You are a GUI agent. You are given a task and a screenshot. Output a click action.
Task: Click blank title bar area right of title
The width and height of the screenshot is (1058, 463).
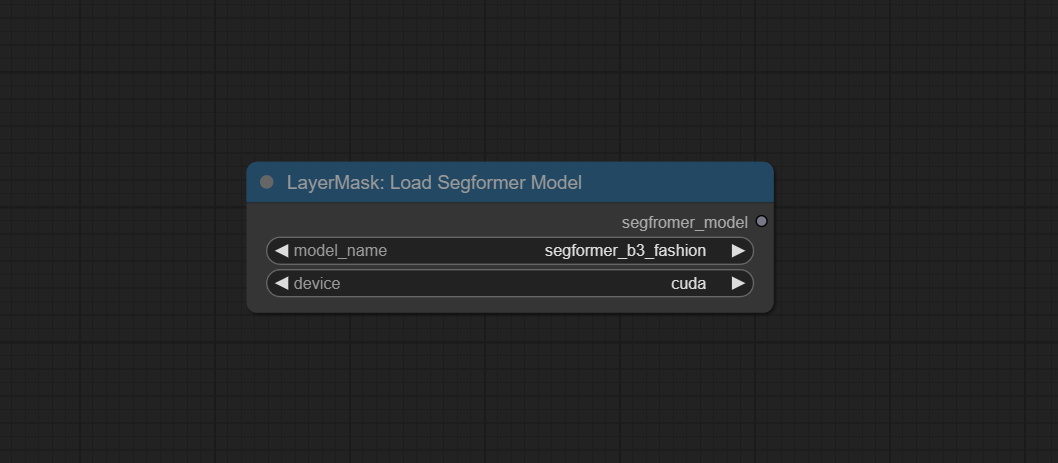pyautogui.click(x=680, y=183)
